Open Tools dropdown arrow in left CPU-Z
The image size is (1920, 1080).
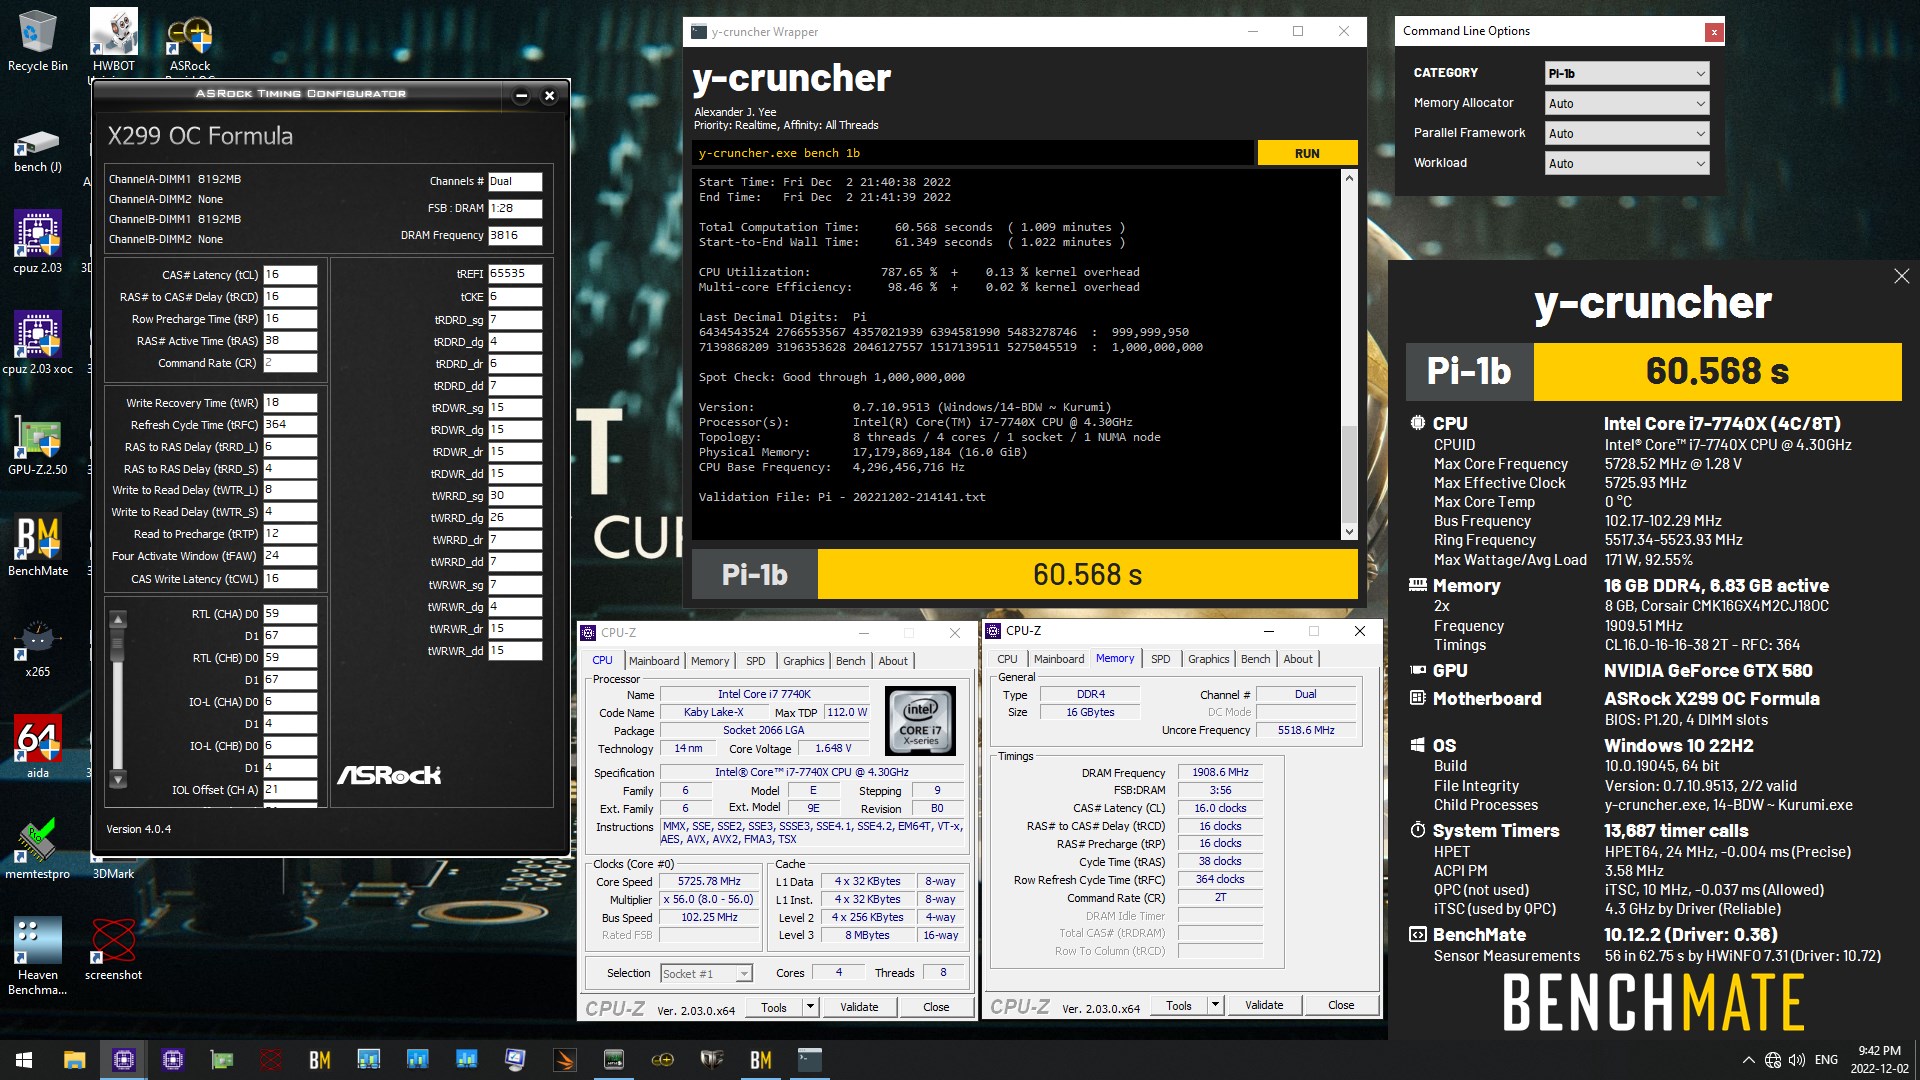tap(811, 1007)
